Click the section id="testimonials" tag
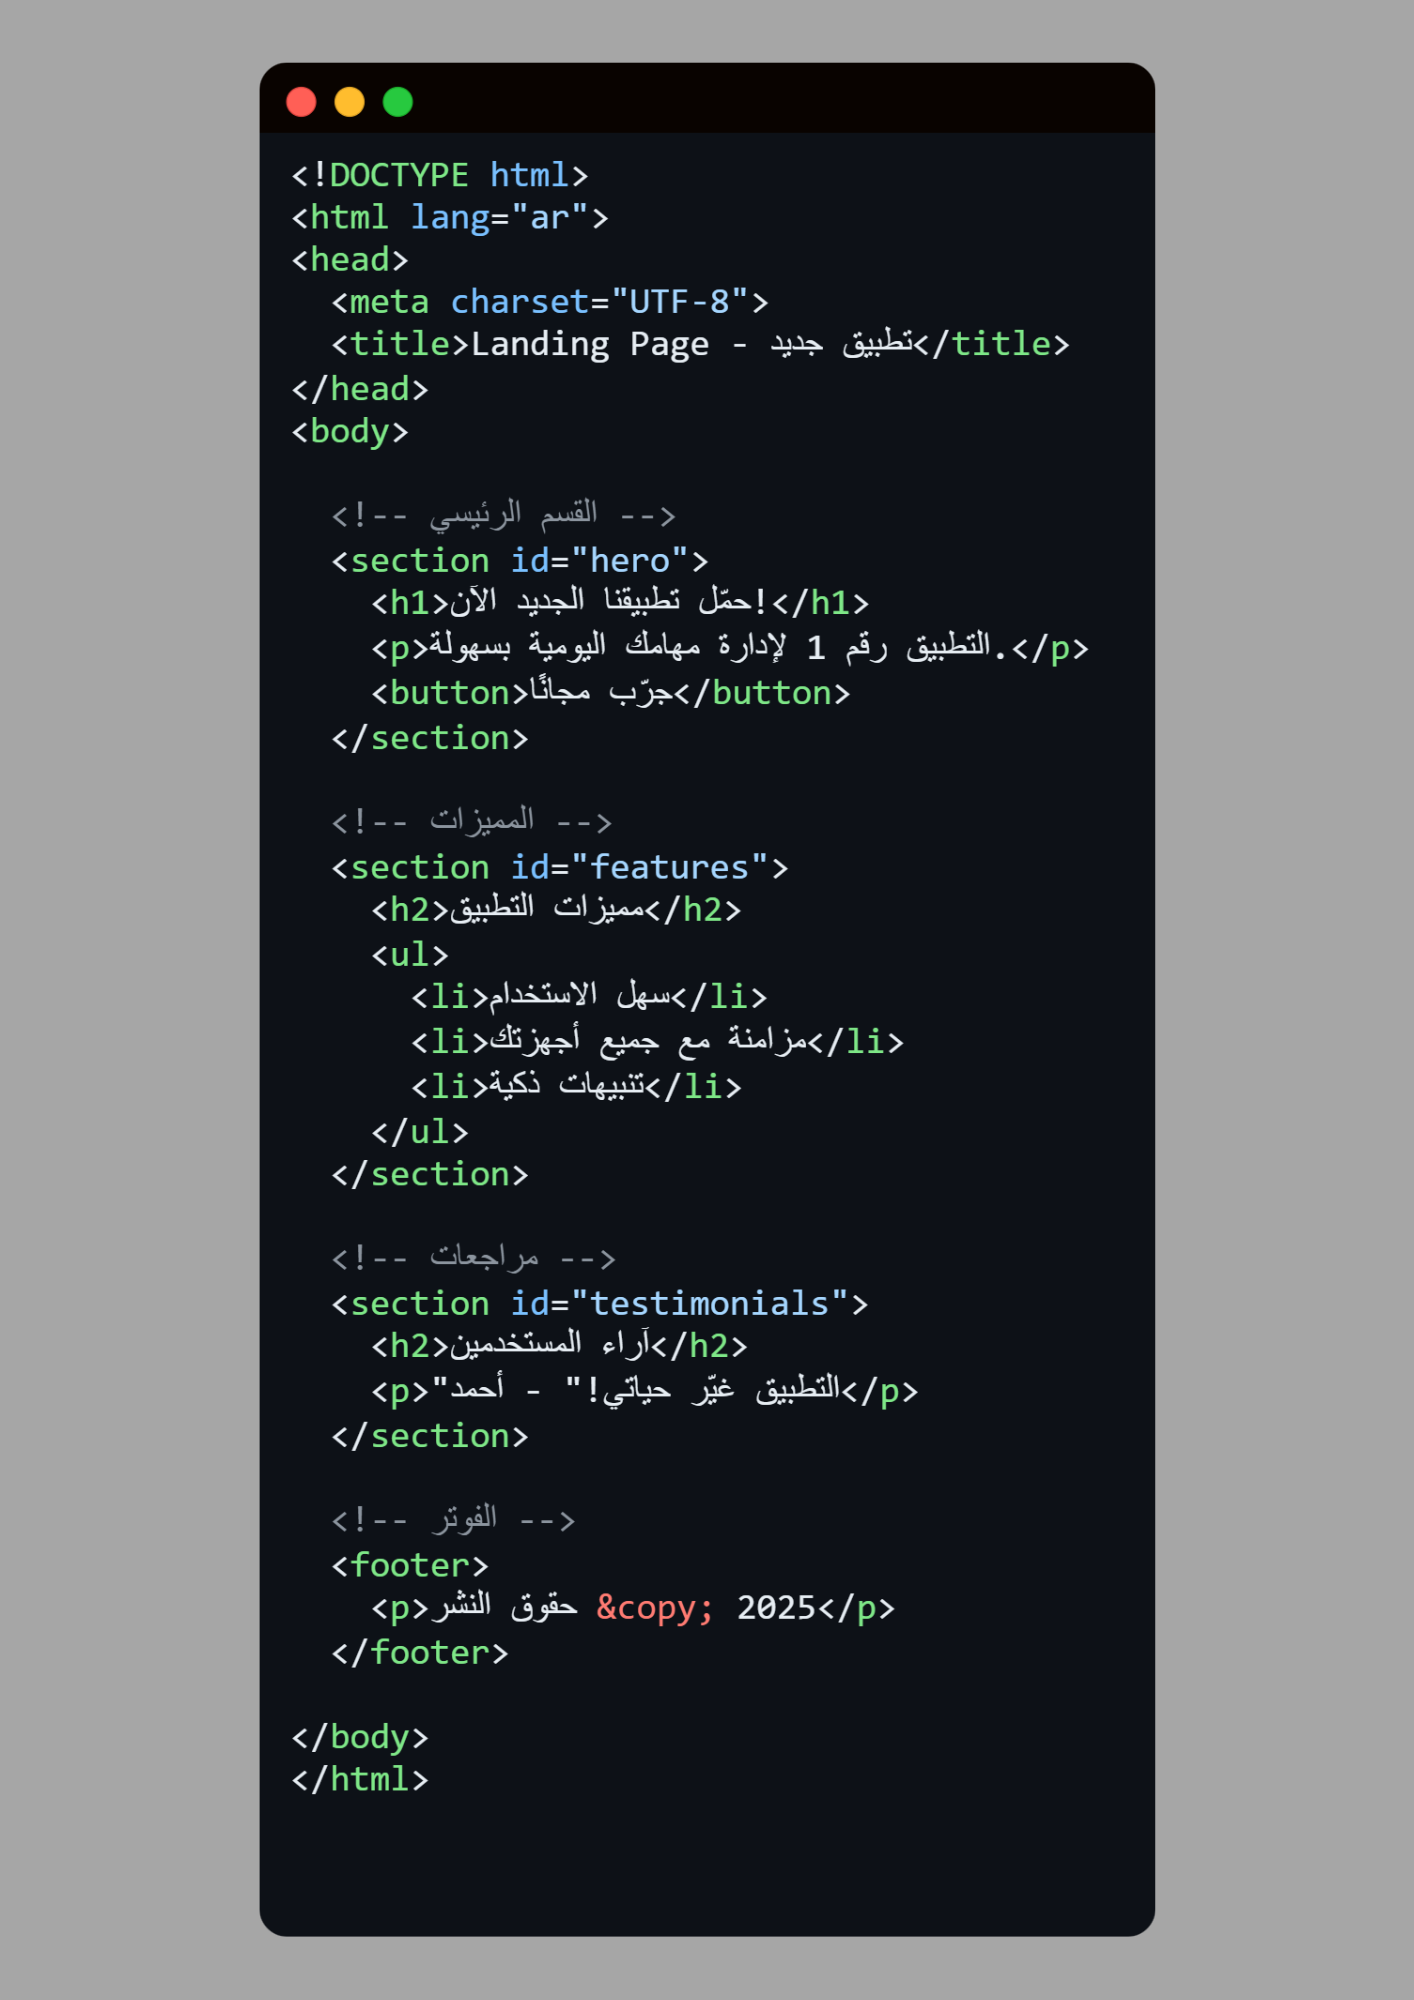 (x=600, y=1304)
